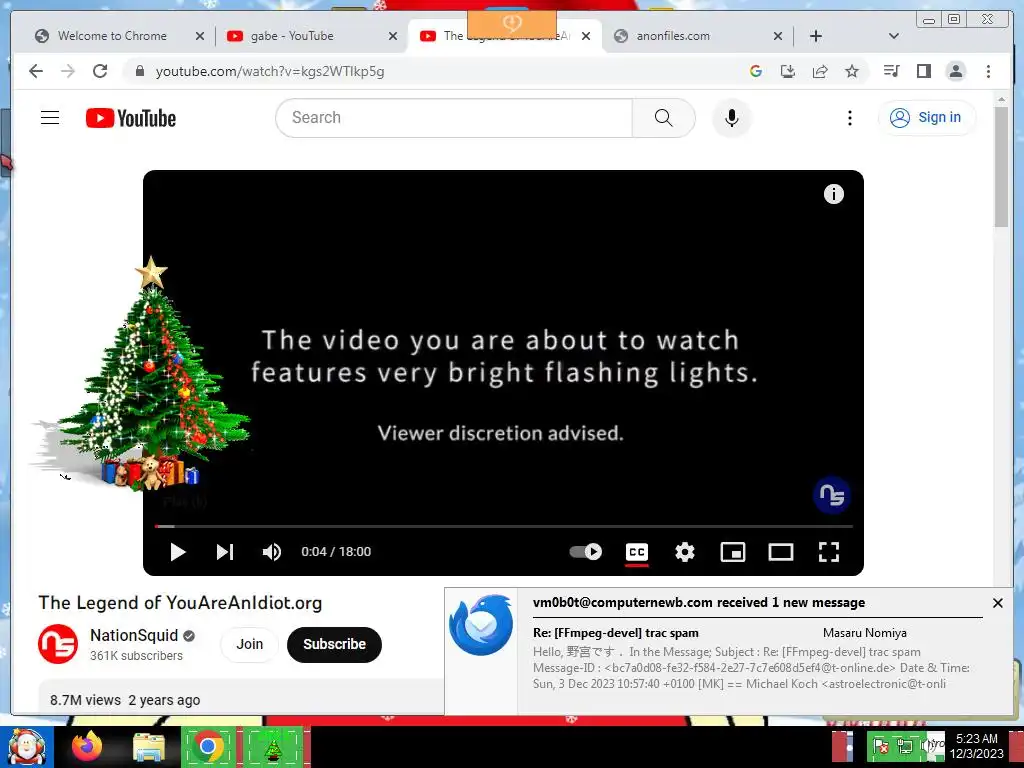Click into the YouTube Search field
This screenshot has height=768, width=1024.
[454, 118]
